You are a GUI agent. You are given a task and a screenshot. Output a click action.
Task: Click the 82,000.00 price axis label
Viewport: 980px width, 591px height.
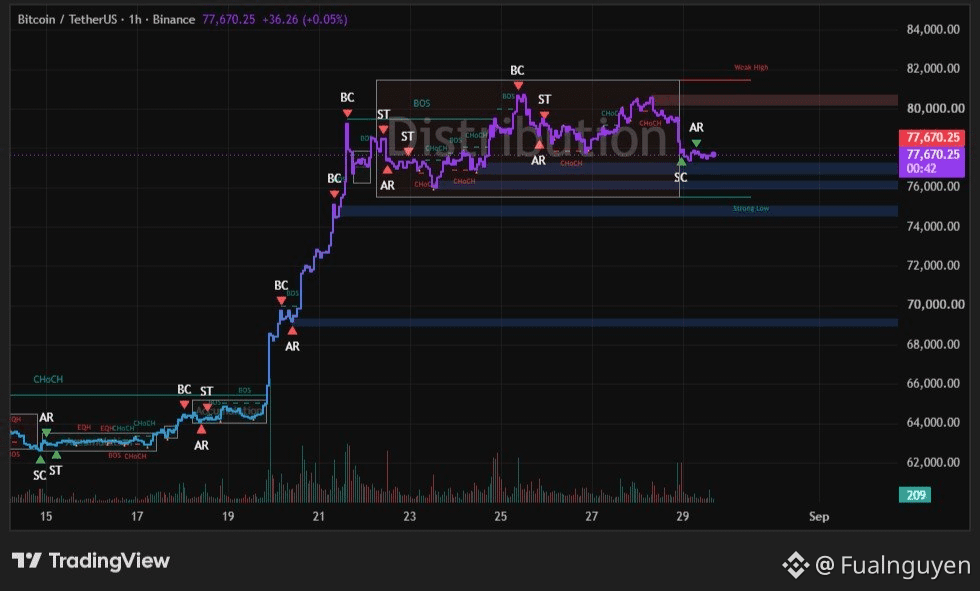click(x=932, y=68)
